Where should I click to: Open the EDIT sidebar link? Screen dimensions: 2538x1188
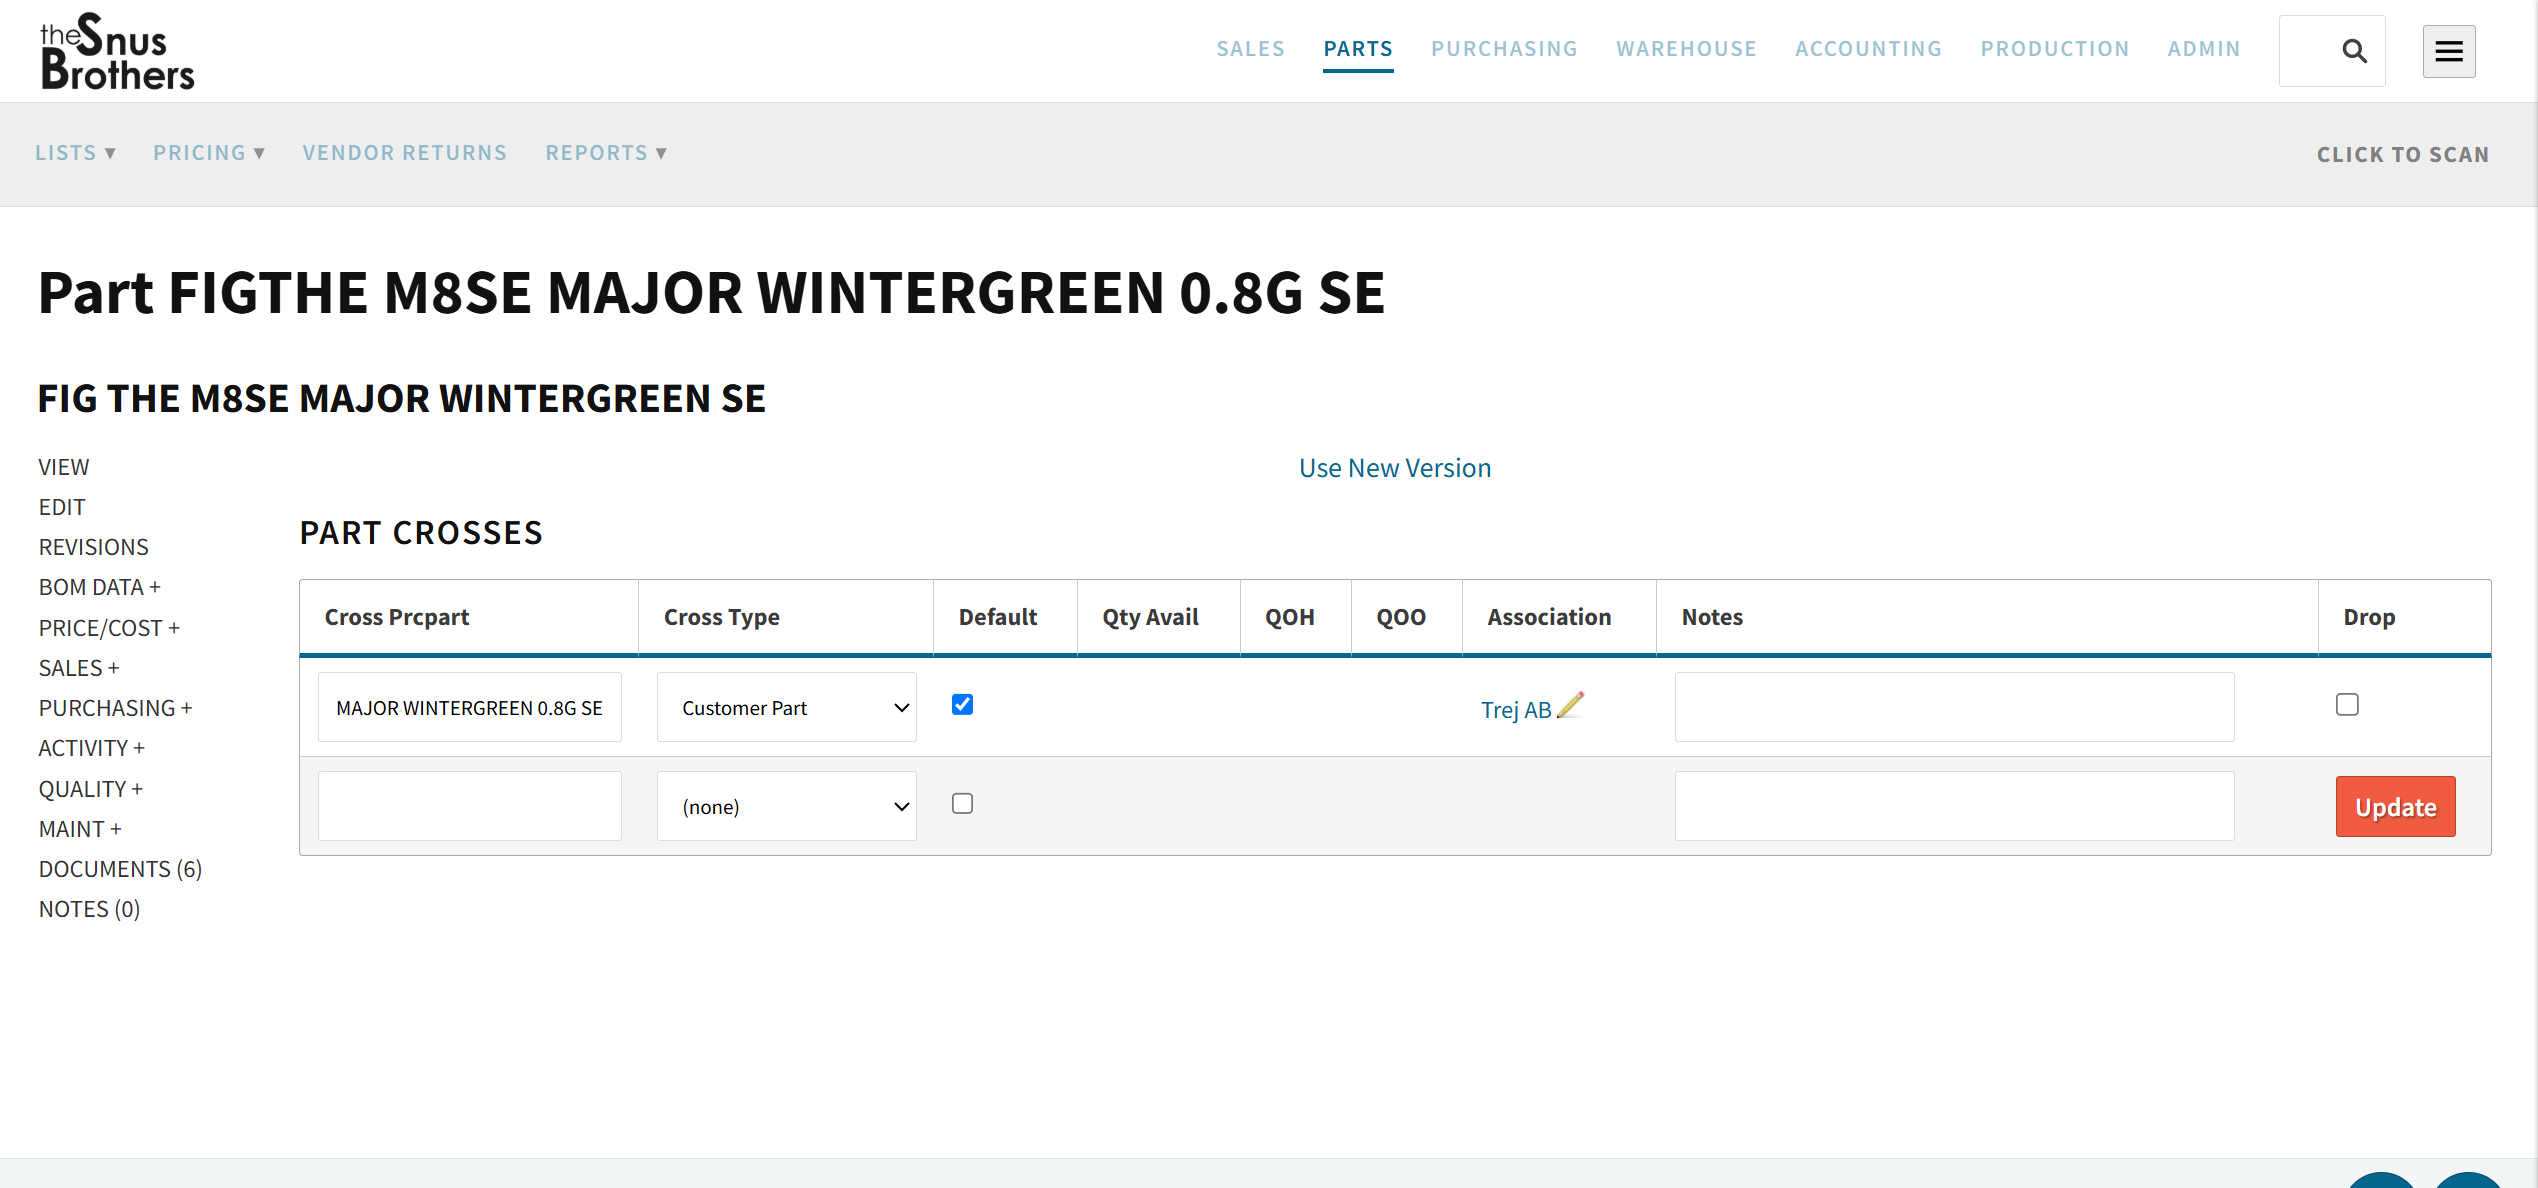click(62, 507)
